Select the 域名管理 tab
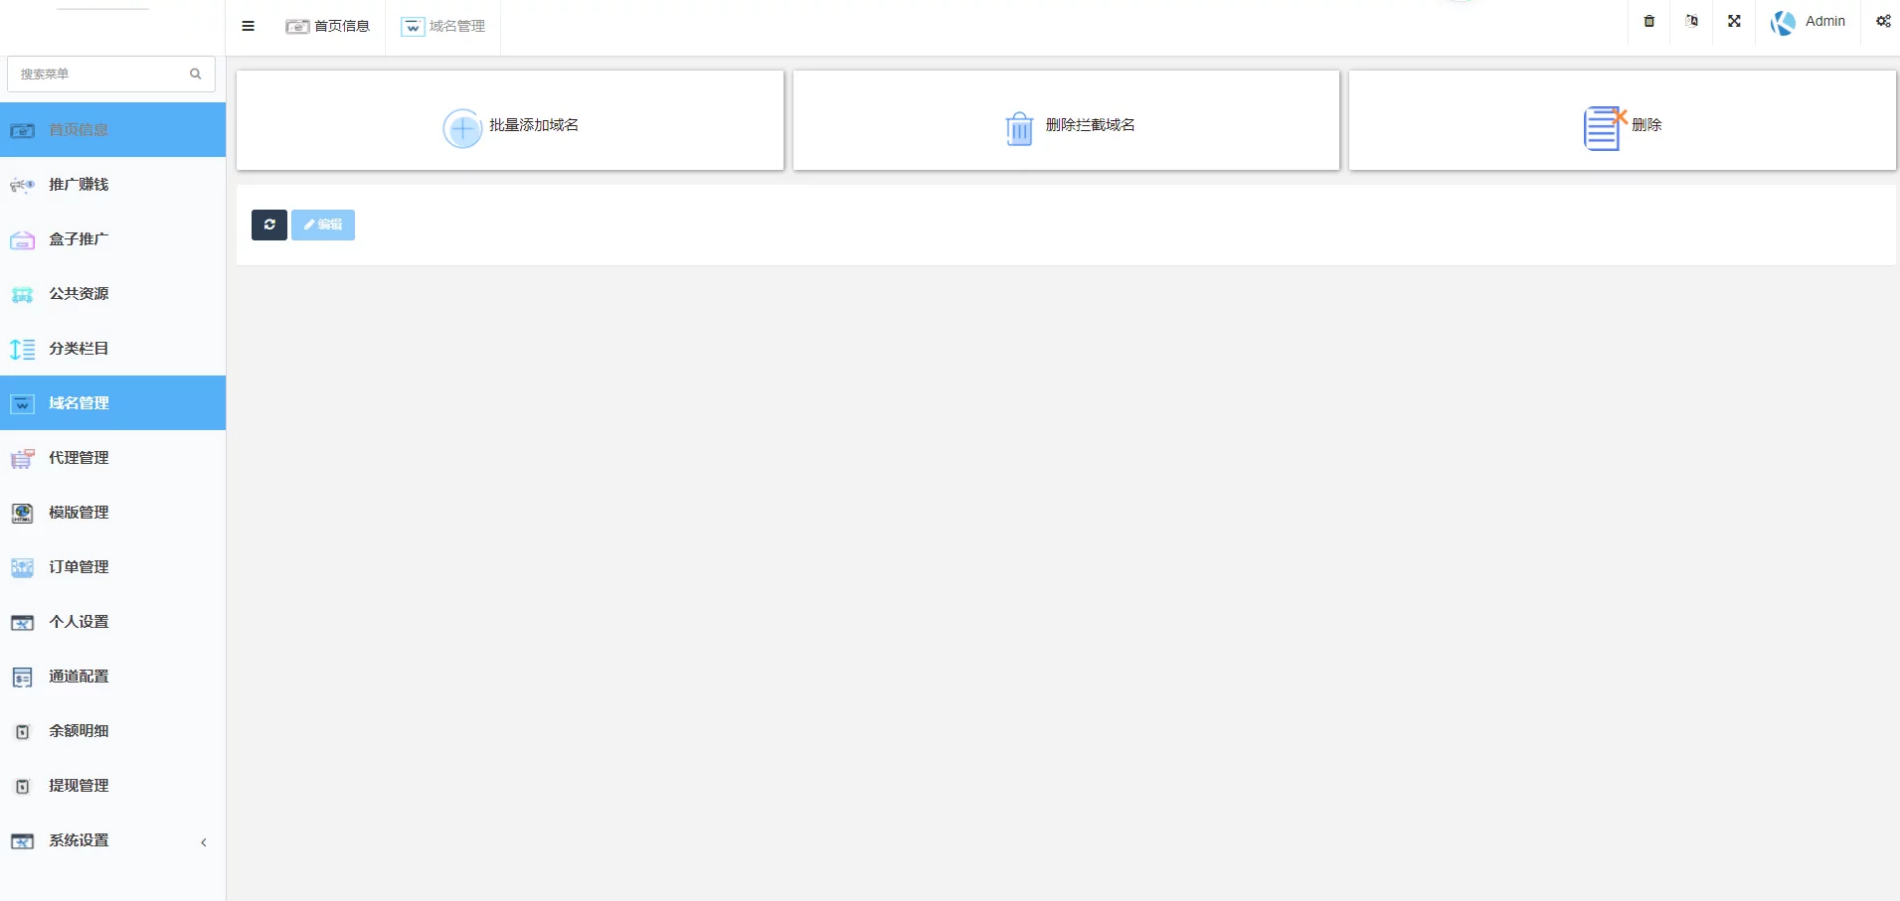1900x901 pixels. [x=443, y=26]
